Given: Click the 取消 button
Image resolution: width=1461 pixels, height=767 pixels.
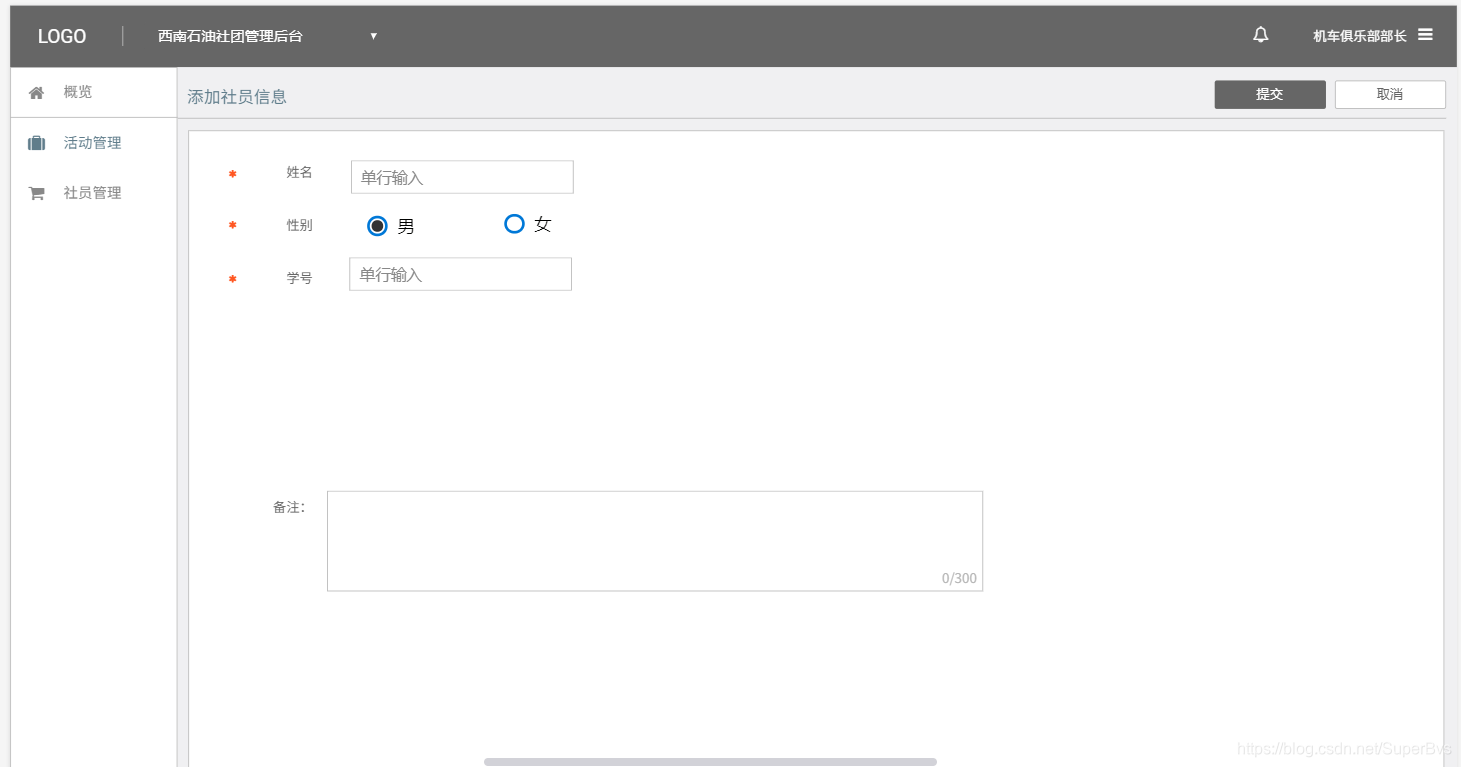Looking at the screenshot, I should pos(1390,94).
